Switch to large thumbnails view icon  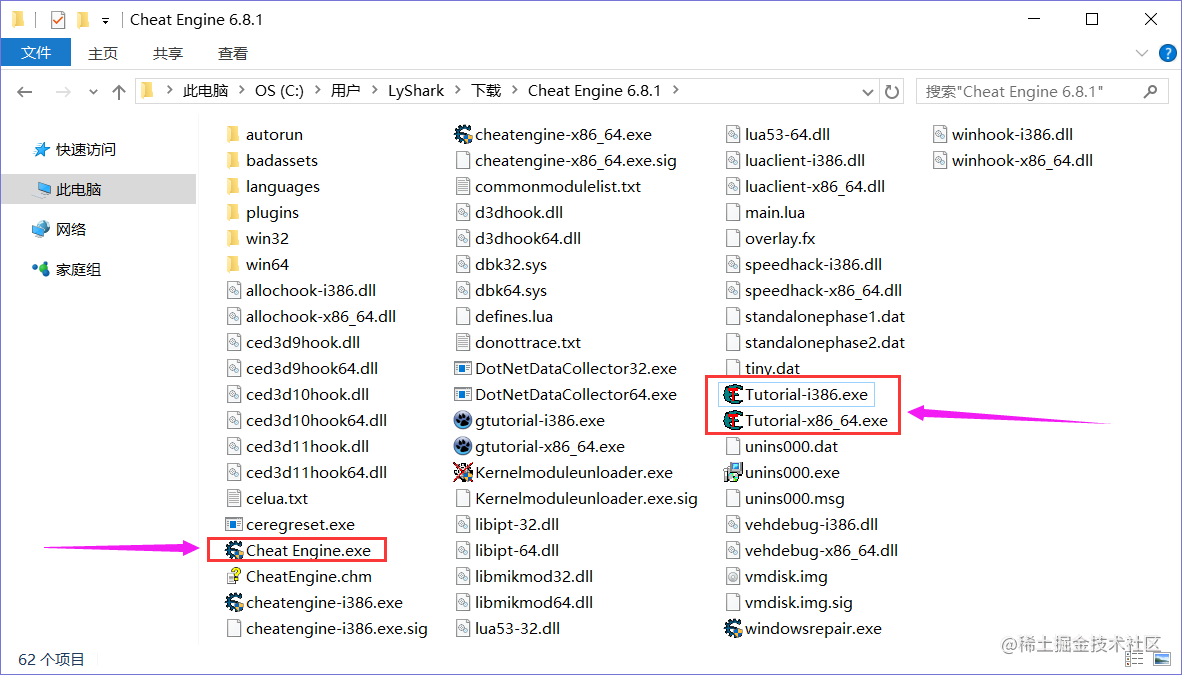1162,659
